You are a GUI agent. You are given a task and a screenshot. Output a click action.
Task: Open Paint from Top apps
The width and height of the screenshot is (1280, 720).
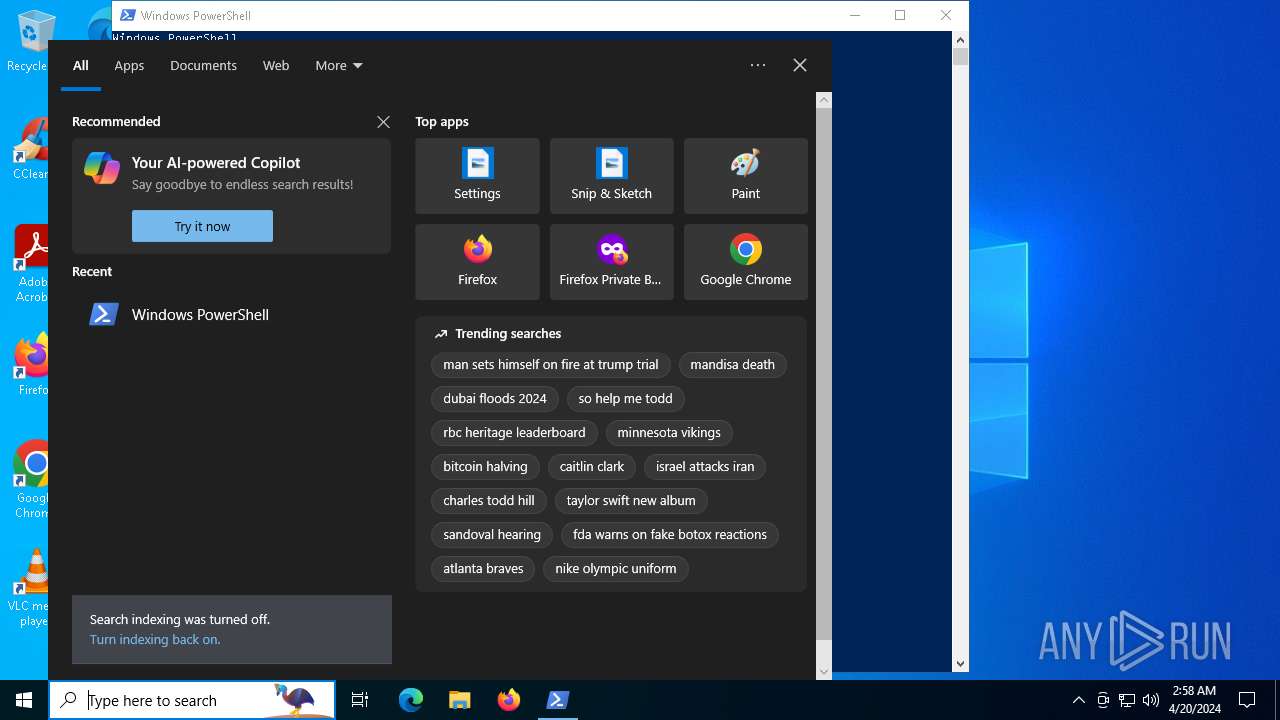pyautogui.click(x=745, y=176)
